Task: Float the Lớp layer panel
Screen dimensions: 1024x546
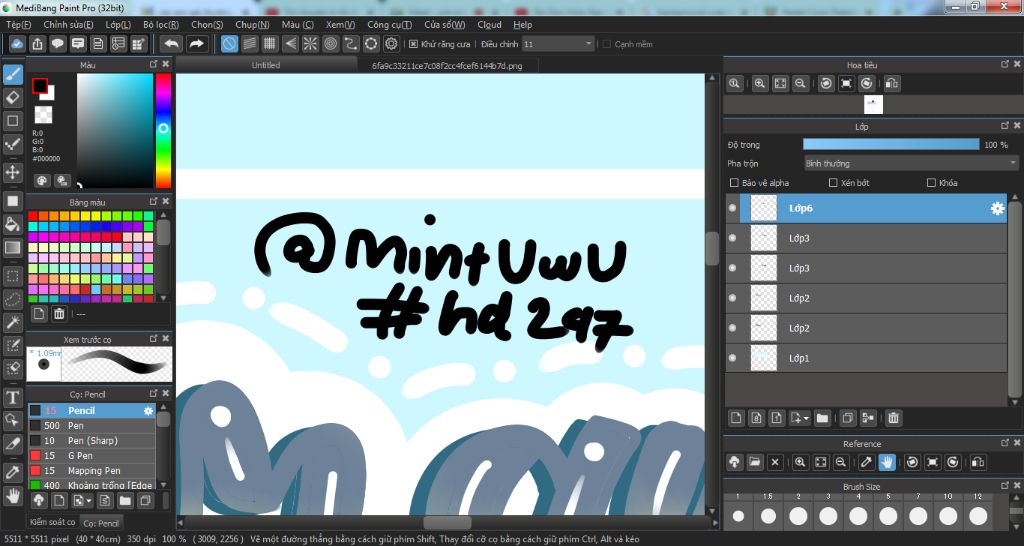Action: coord(1005,125)
